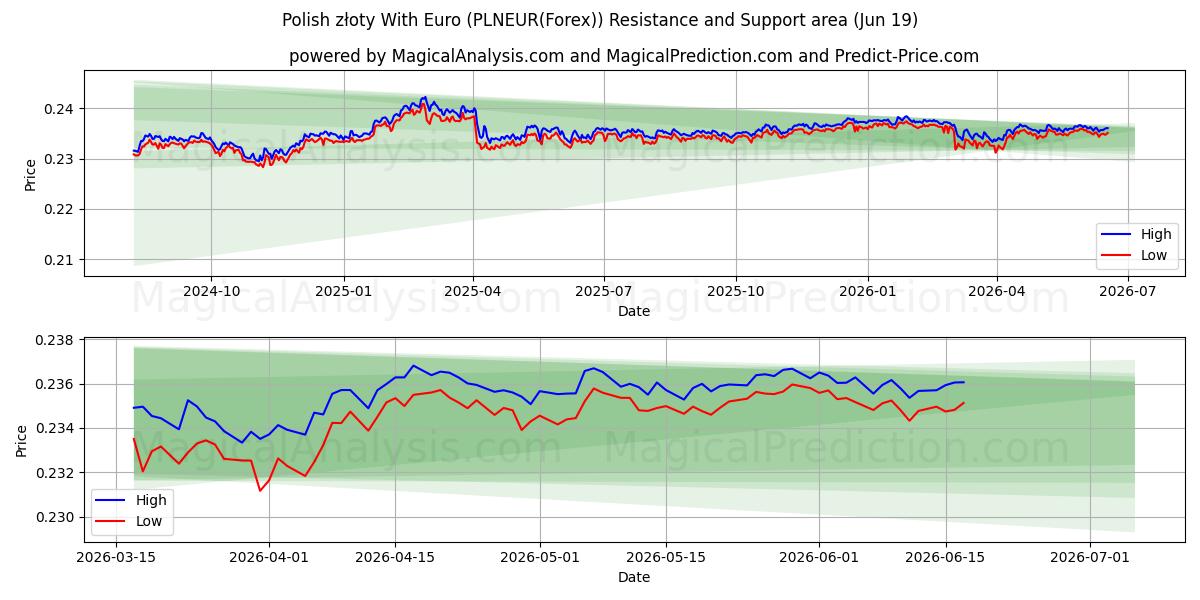This screenshot has width=1200, height=600.
Task: Click the bottom chart x-axis label '2026-04-01'
Action: [x=270, y=557]
